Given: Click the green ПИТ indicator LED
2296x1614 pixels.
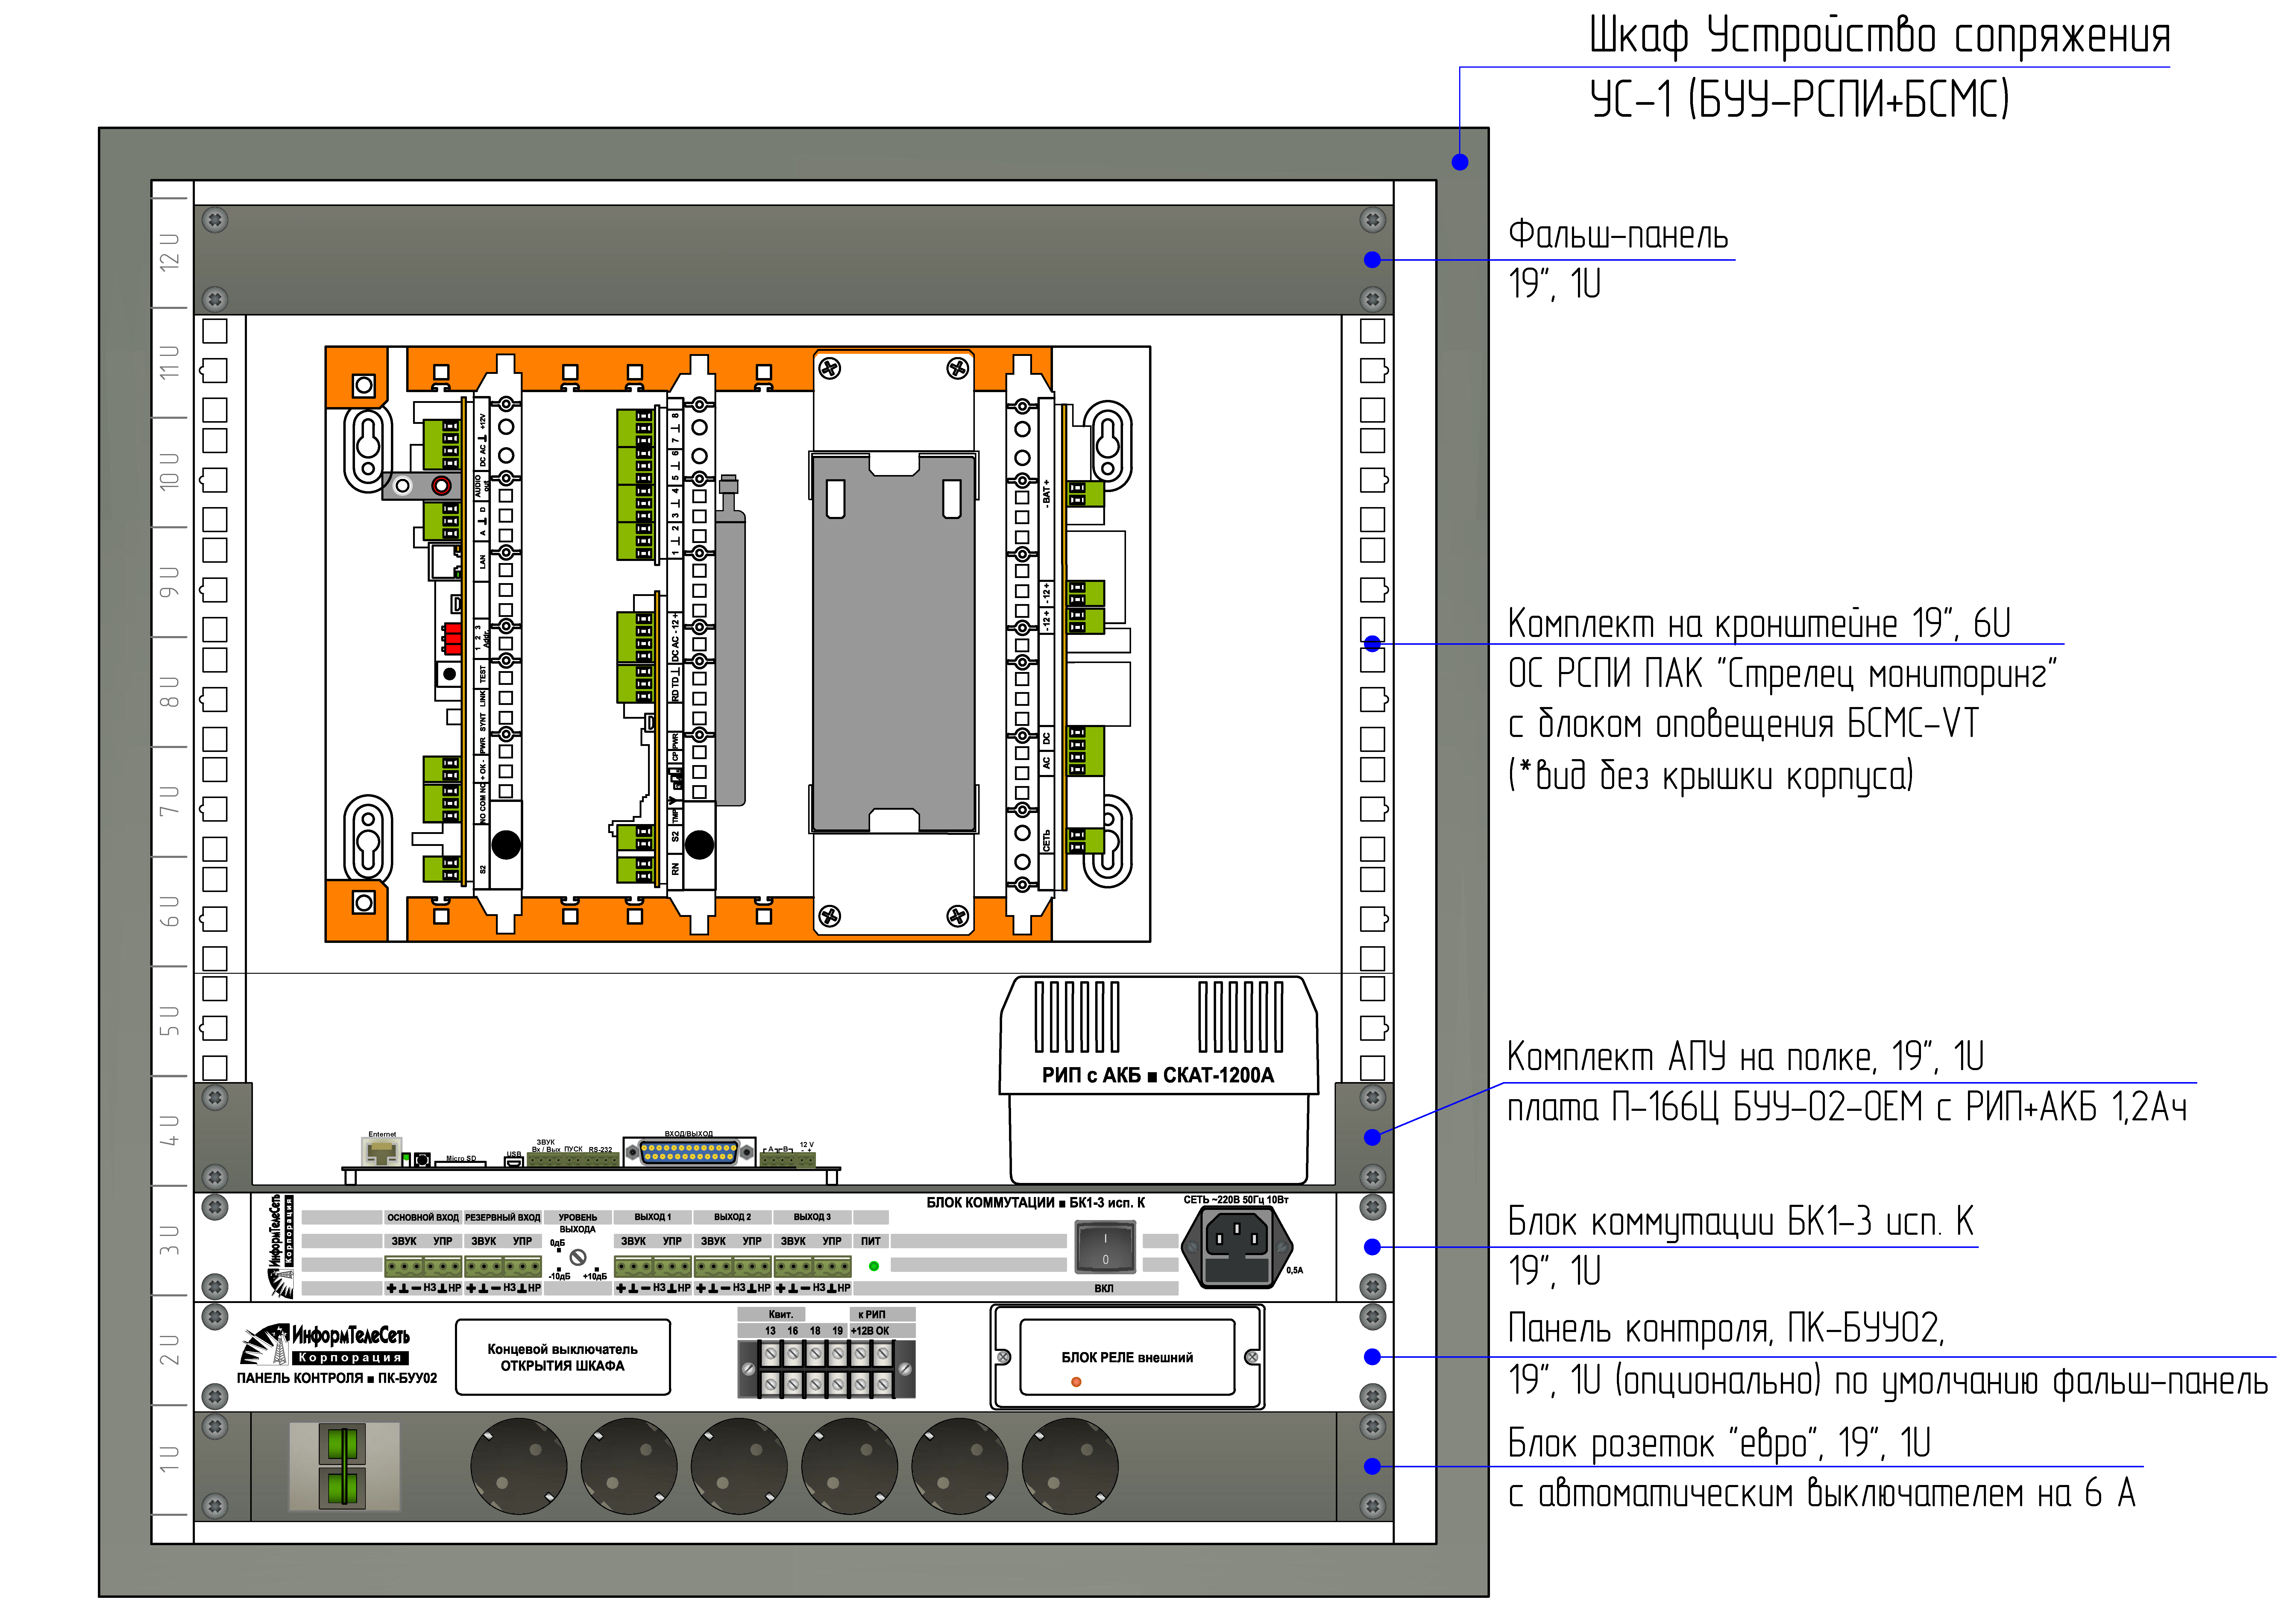Looking at the screenshot, I should 874,1266.
